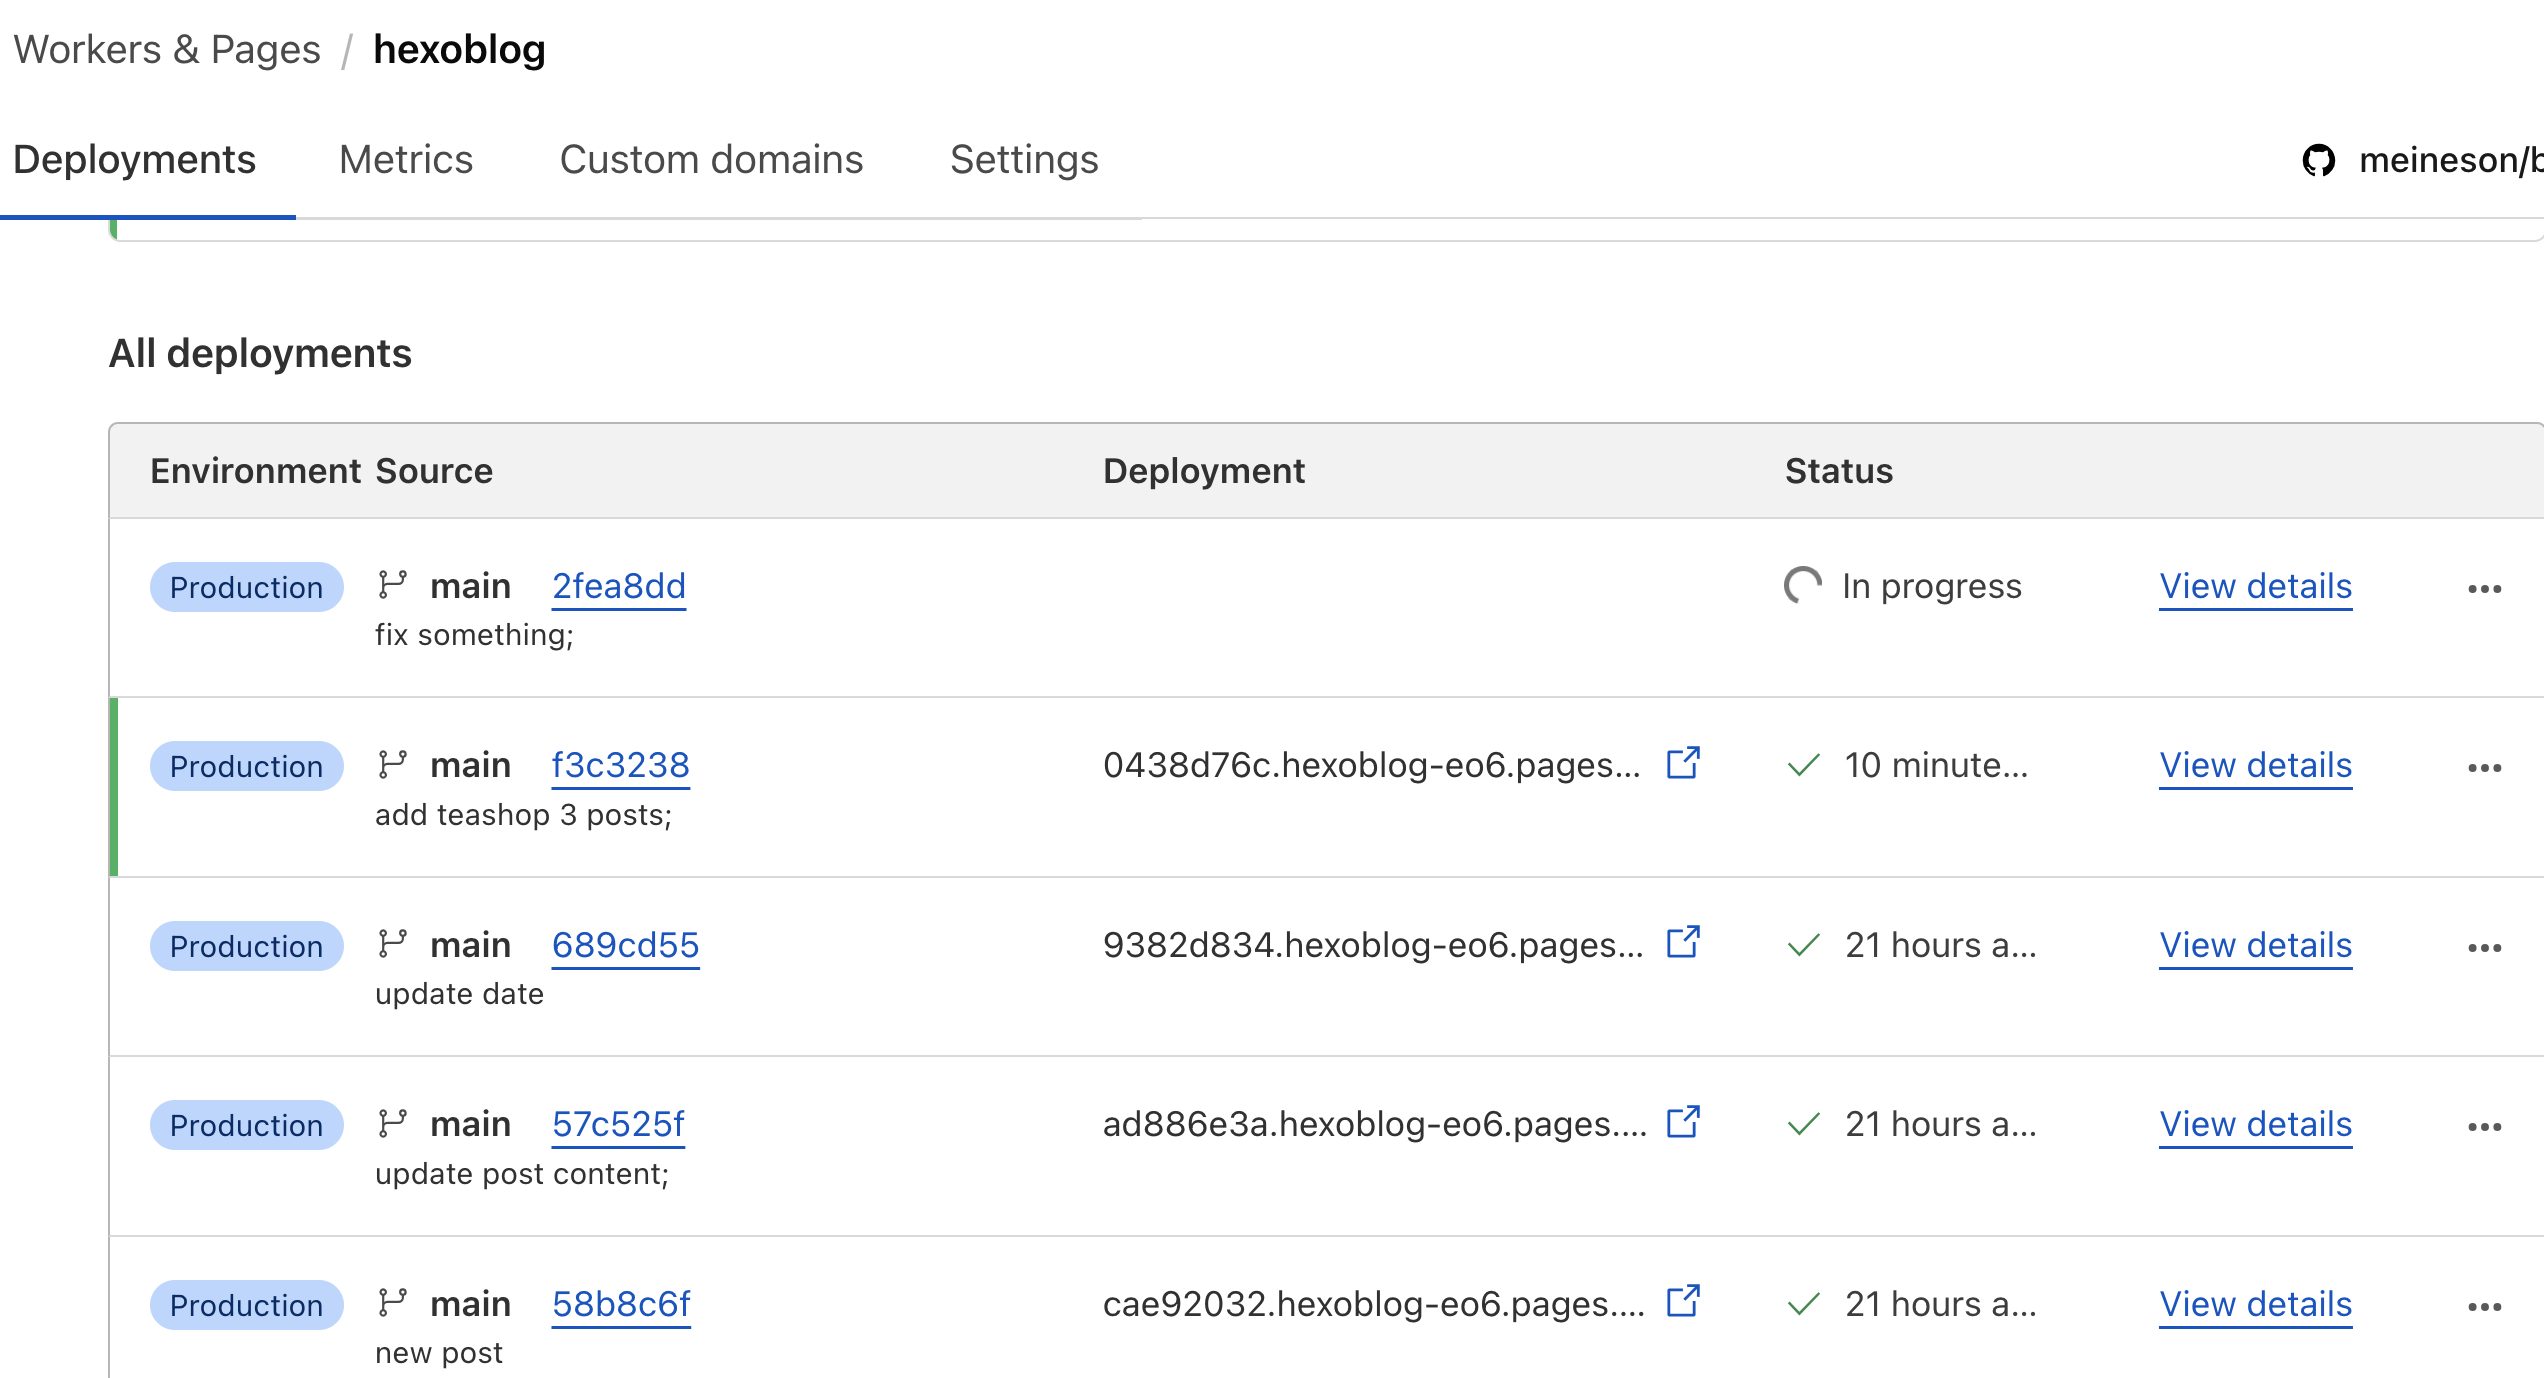
Task: Open external link for cae92032 deployment
Action: point(1683,1302)
